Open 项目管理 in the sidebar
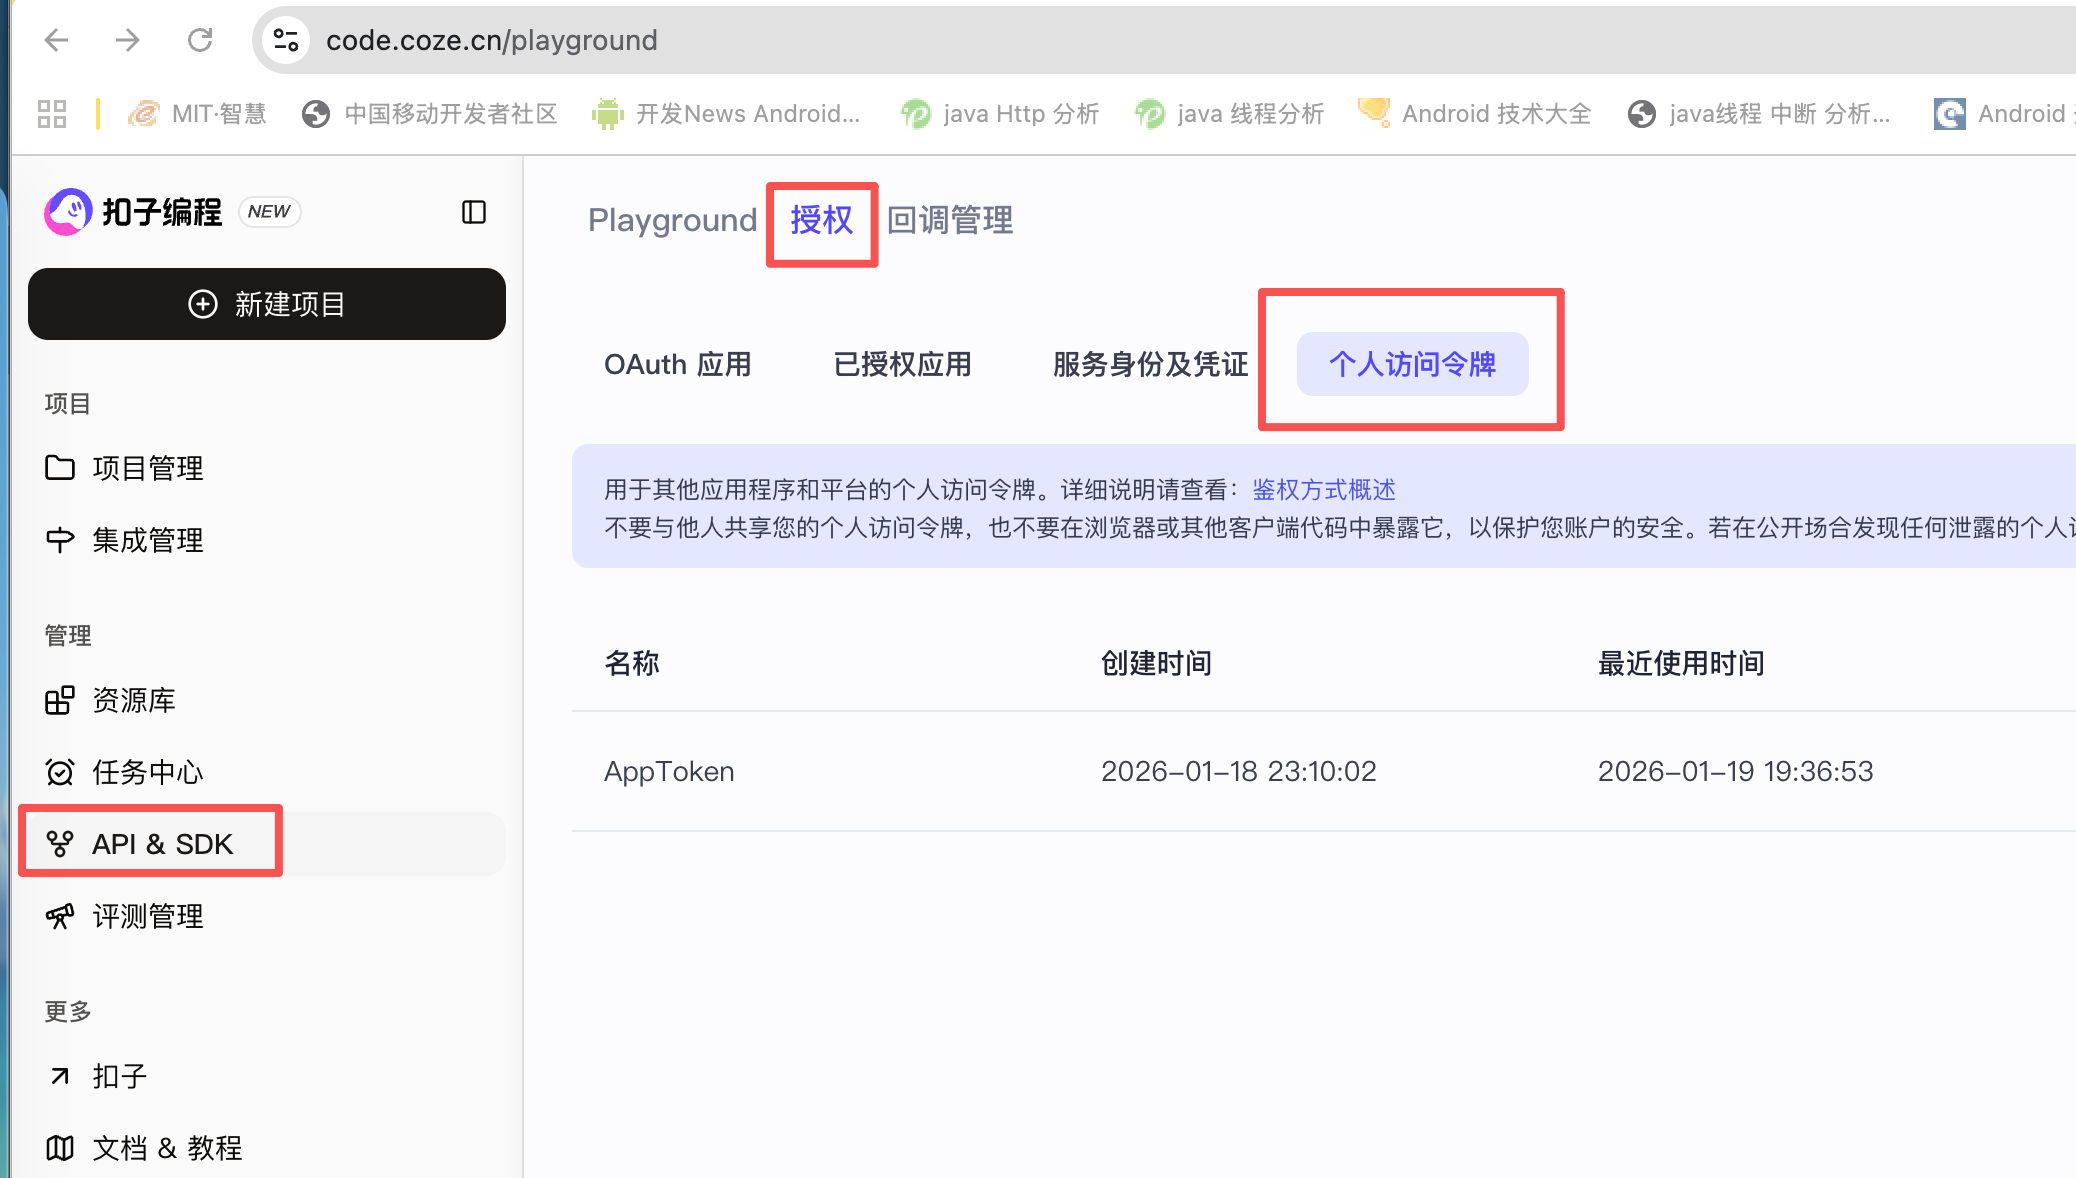Screen dimensions: 2076x1178 (146, 467)
